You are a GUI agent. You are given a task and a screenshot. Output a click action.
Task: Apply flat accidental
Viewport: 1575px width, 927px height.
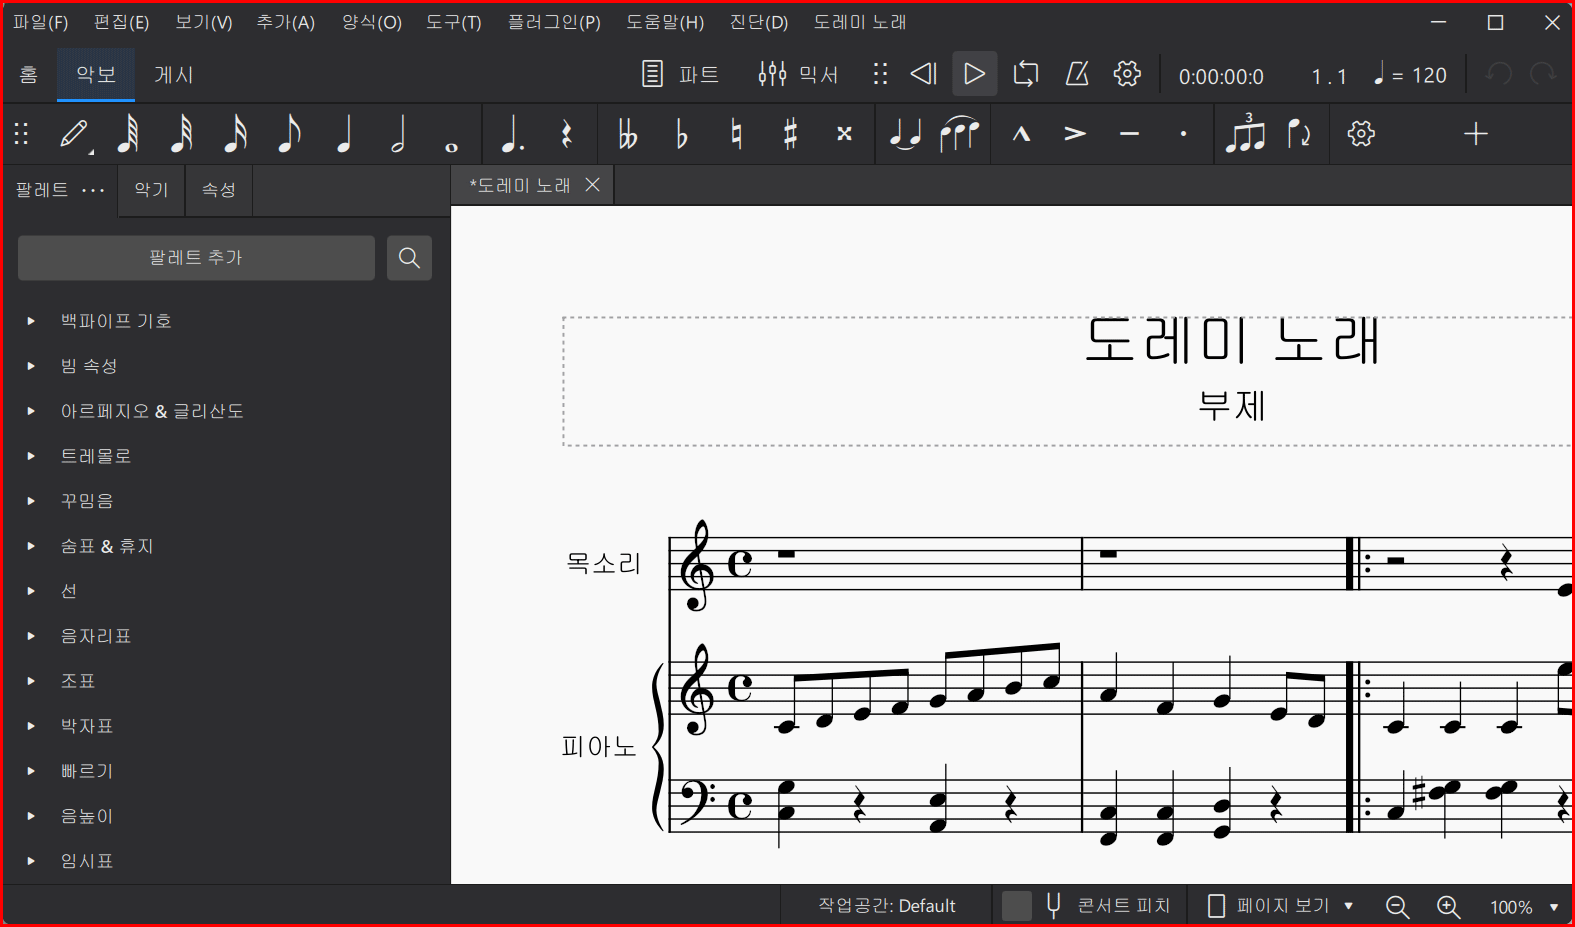681,134
